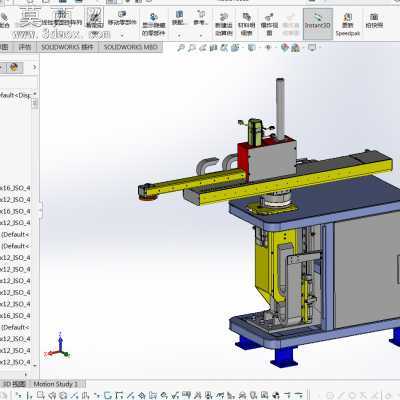400x400 pixels.
Task: Take a snapshot of the view
Action: click(x=374, y=20)
